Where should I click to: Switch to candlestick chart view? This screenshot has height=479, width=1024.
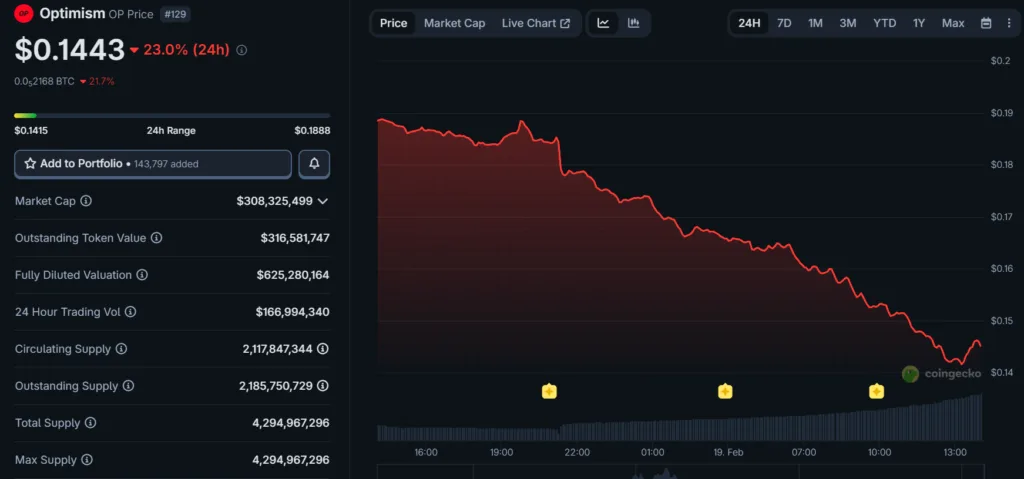point(633,24)
